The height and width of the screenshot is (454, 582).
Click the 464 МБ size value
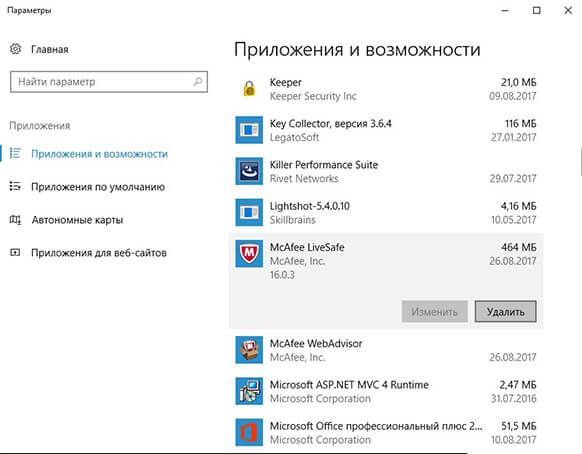519,247
